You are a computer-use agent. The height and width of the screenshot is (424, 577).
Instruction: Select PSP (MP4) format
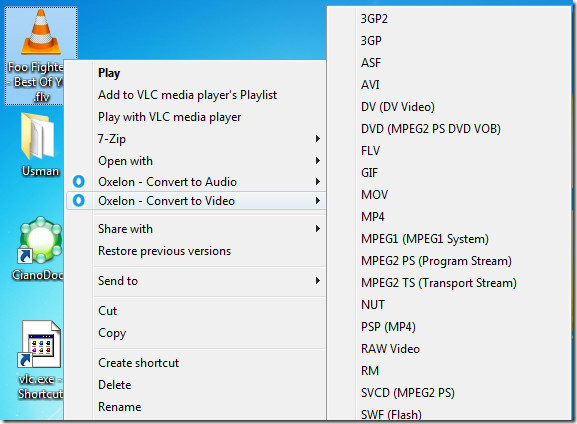(x=389, y=327)
